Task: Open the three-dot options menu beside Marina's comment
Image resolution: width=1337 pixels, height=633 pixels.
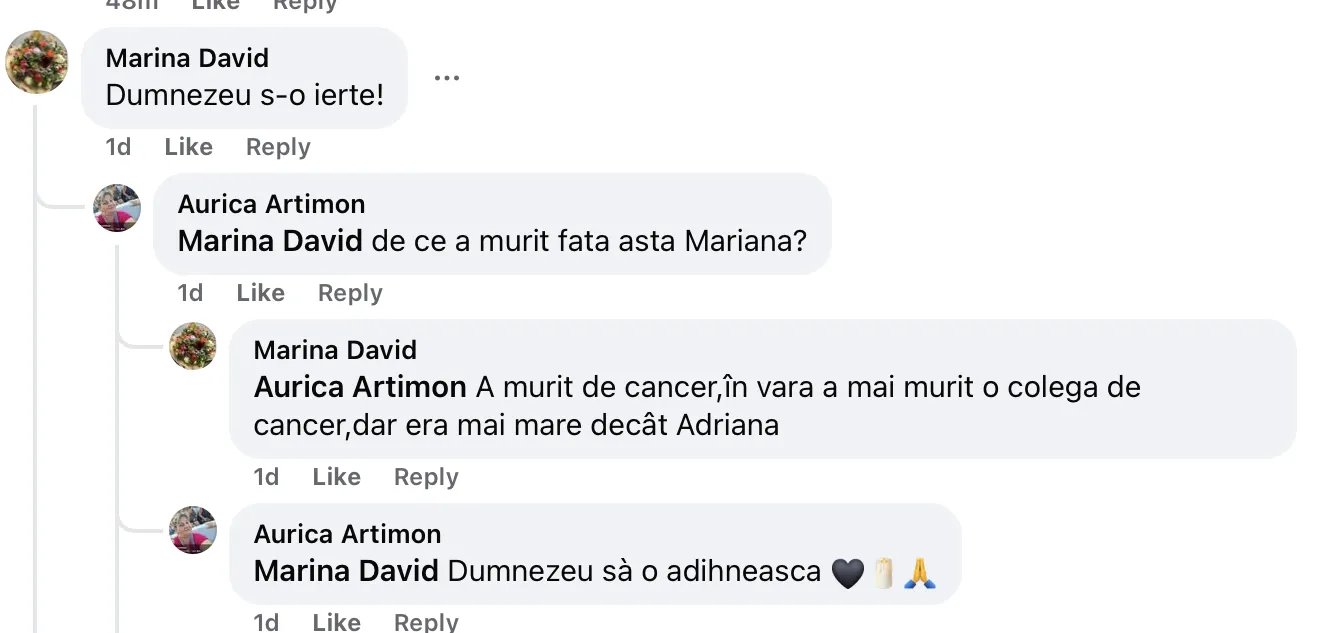Action: (447, 77)
